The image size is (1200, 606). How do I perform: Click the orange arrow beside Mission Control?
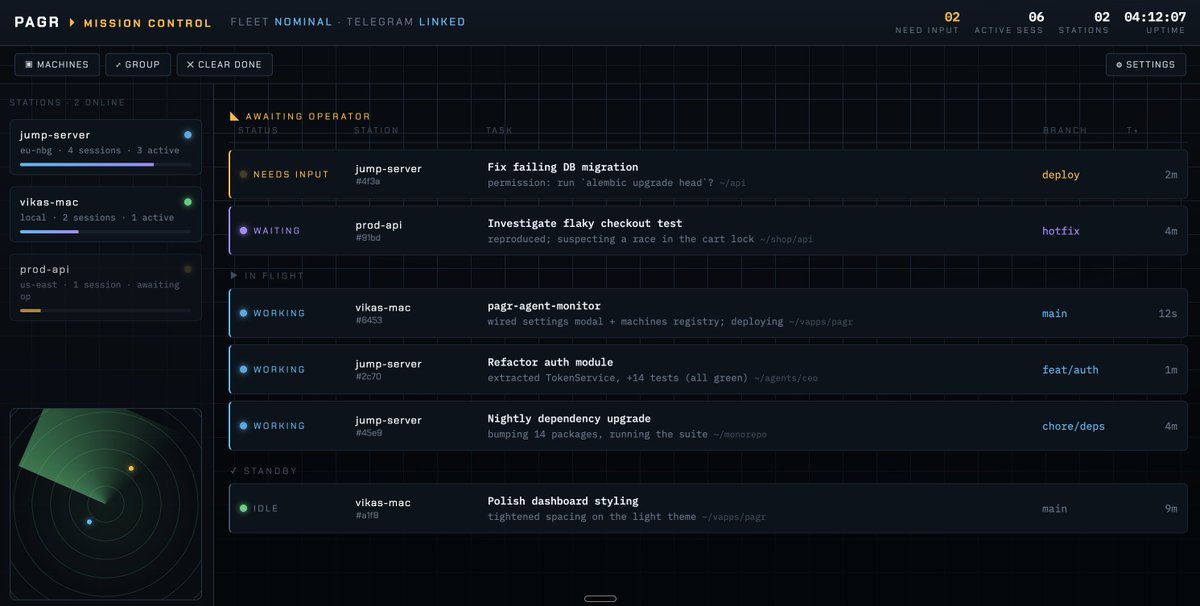[72, 22]
